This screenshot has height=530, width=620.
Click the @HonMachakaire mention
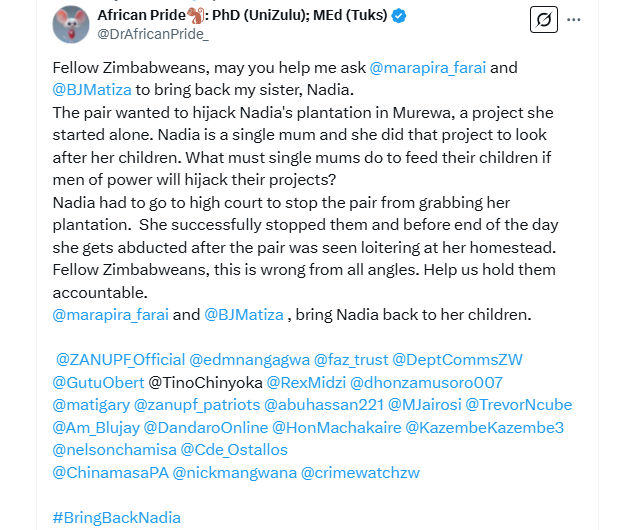(x=335, y=428)
